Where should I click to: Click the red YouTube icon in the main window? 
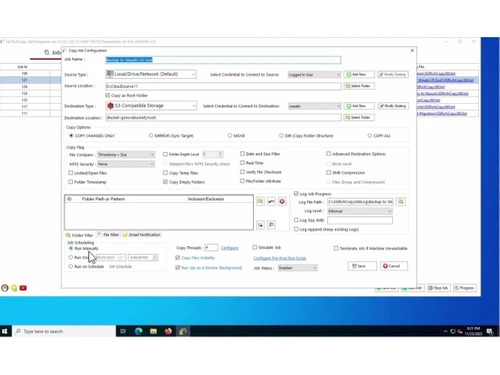coord(23,288)
